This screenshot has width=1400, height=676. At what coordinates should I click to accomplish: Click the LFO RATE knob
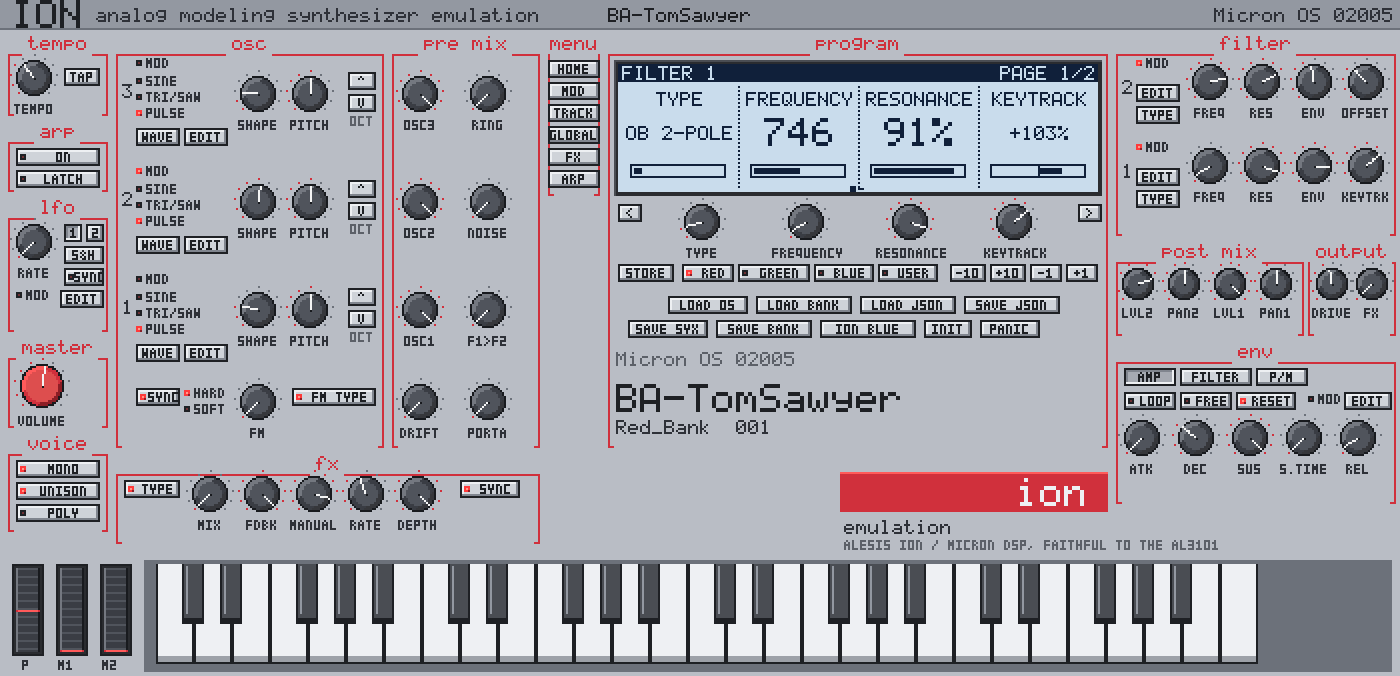point(34,242)
